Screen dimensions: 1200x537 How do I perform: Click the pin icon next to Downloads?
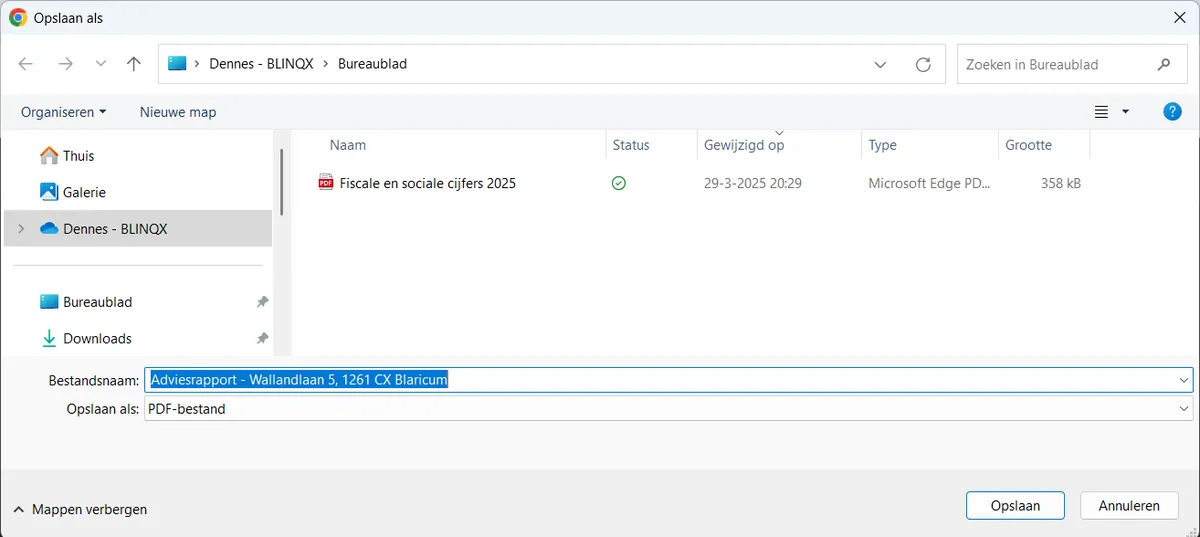pos(262,338)
